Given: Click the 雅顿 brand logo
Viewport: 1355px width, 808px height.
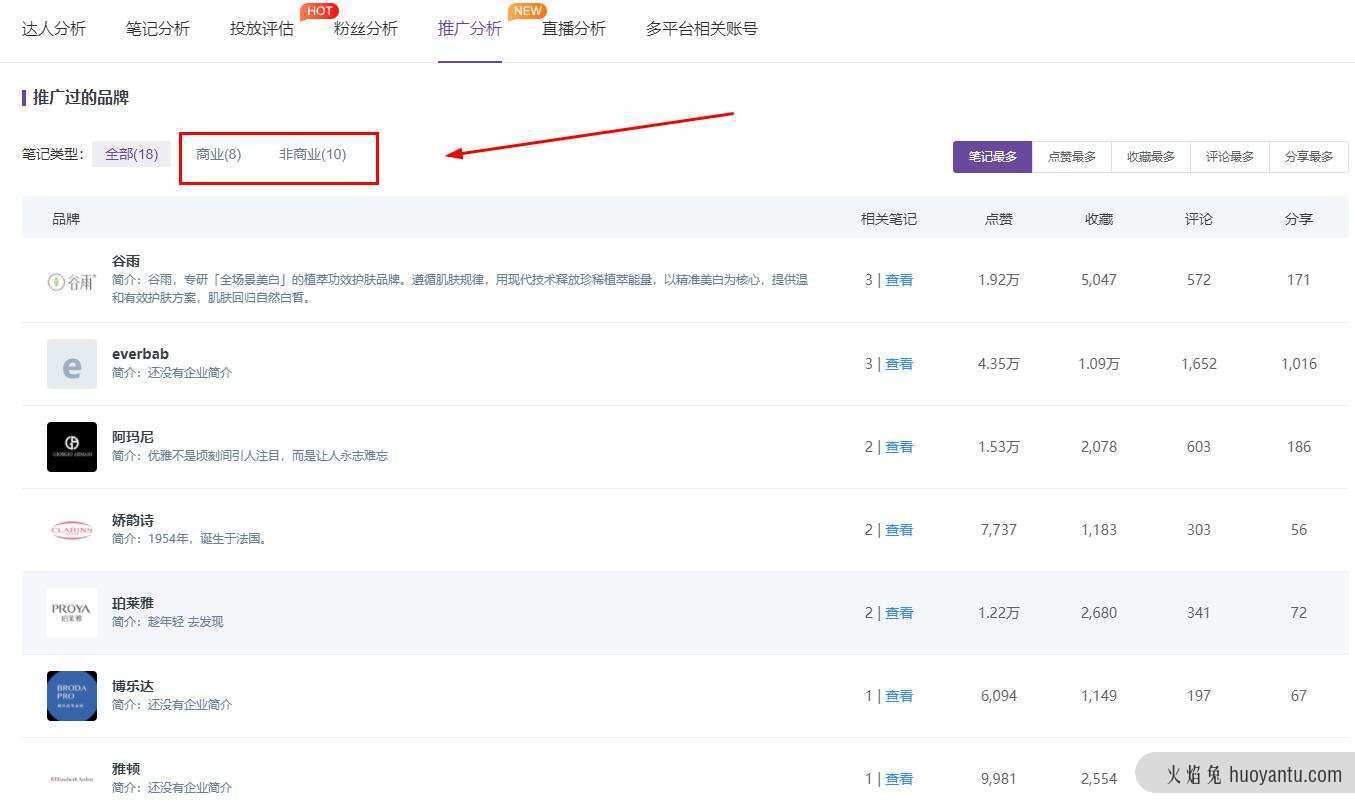Looking at the screenshot, I should tap(72, 779).
